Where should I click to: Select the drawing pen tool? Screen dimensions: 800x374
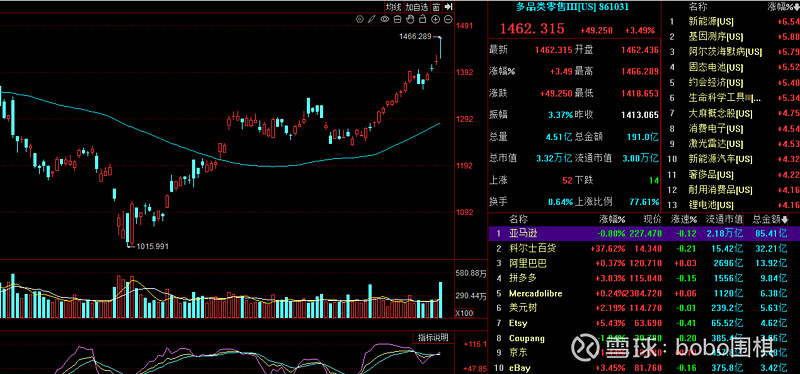coord(372,19)
